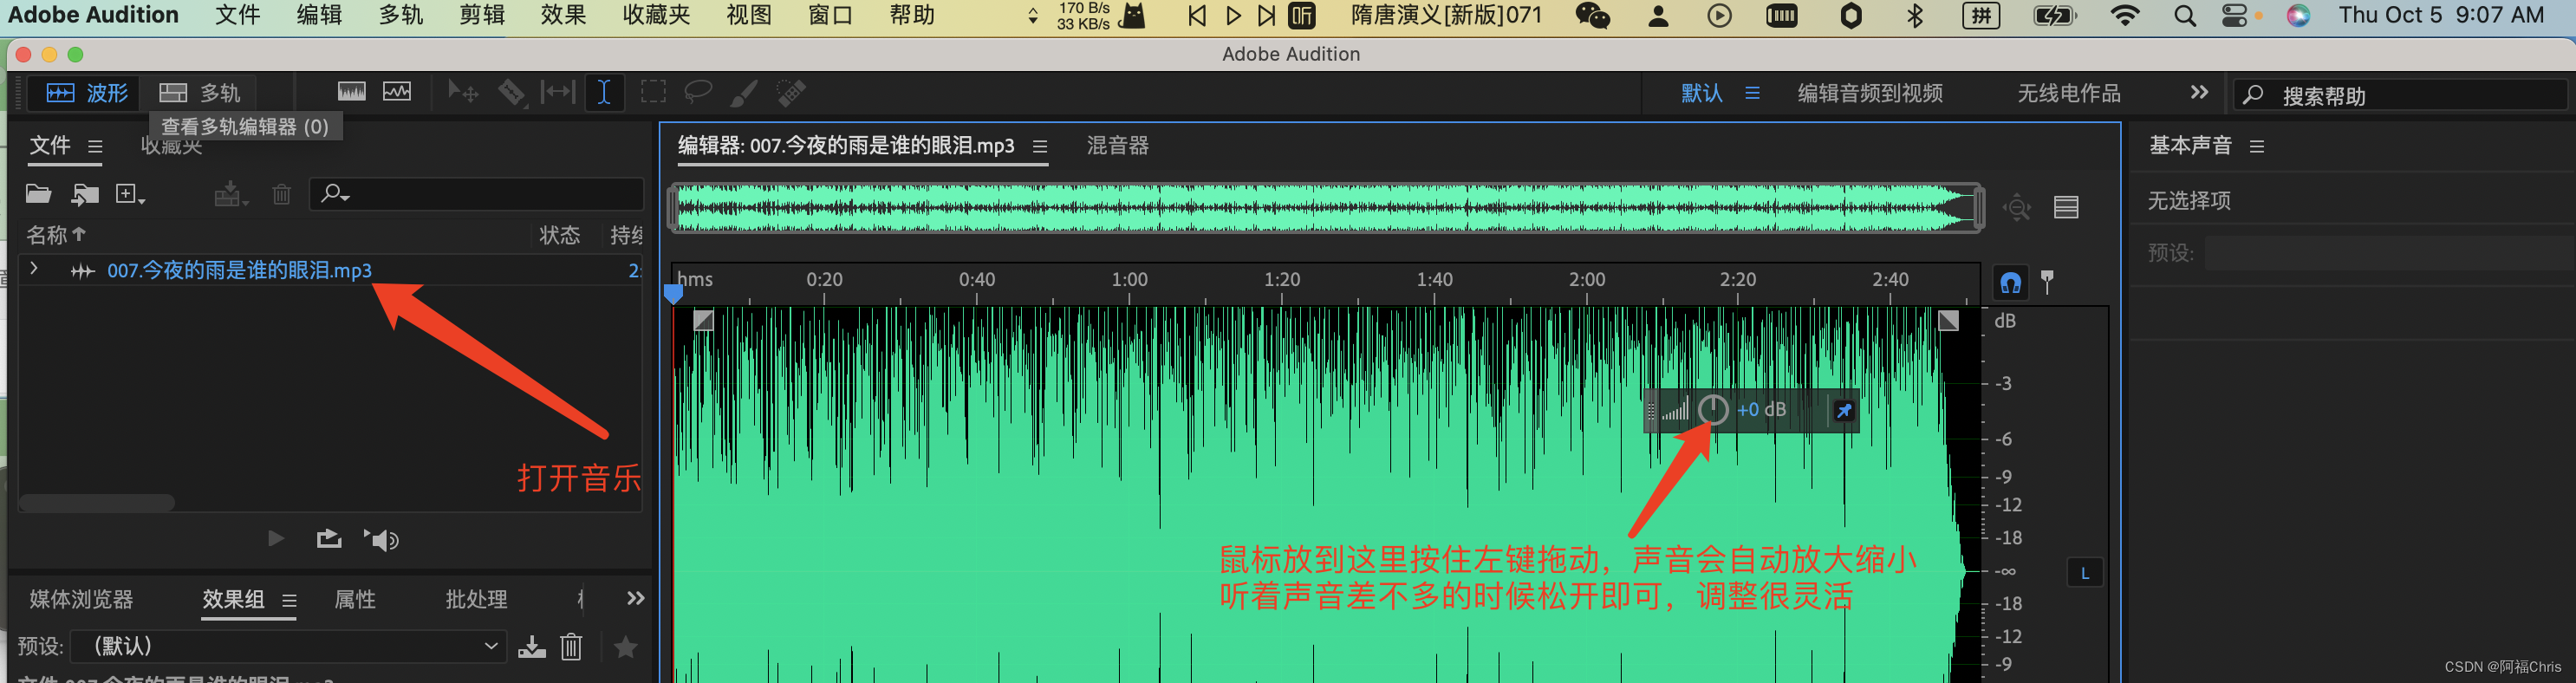Click the waveform overview navigator

tap(1326, 208)
